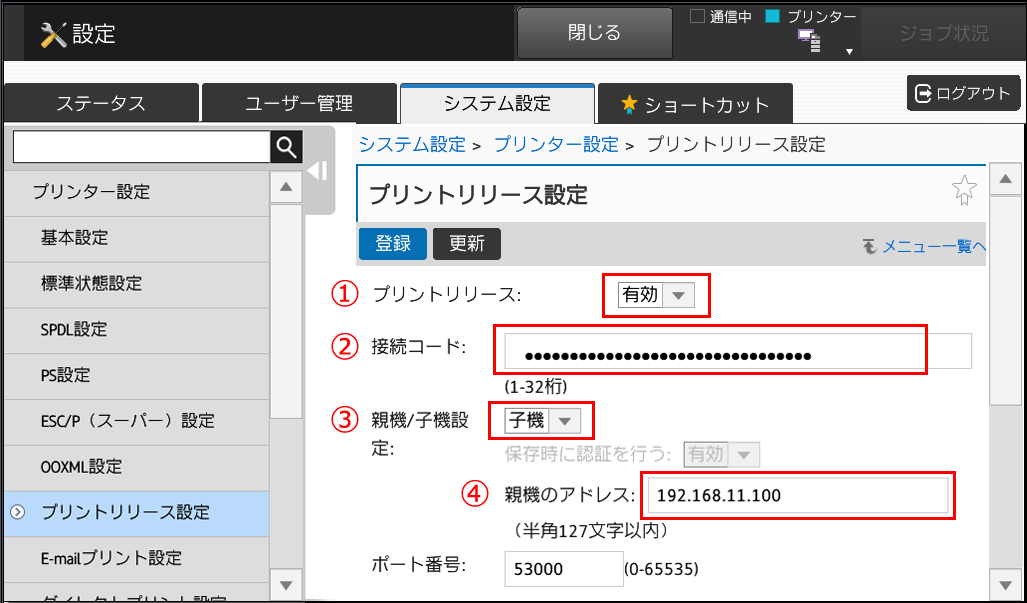Open 標準状態設定 in the sidebar

point(137,284)
